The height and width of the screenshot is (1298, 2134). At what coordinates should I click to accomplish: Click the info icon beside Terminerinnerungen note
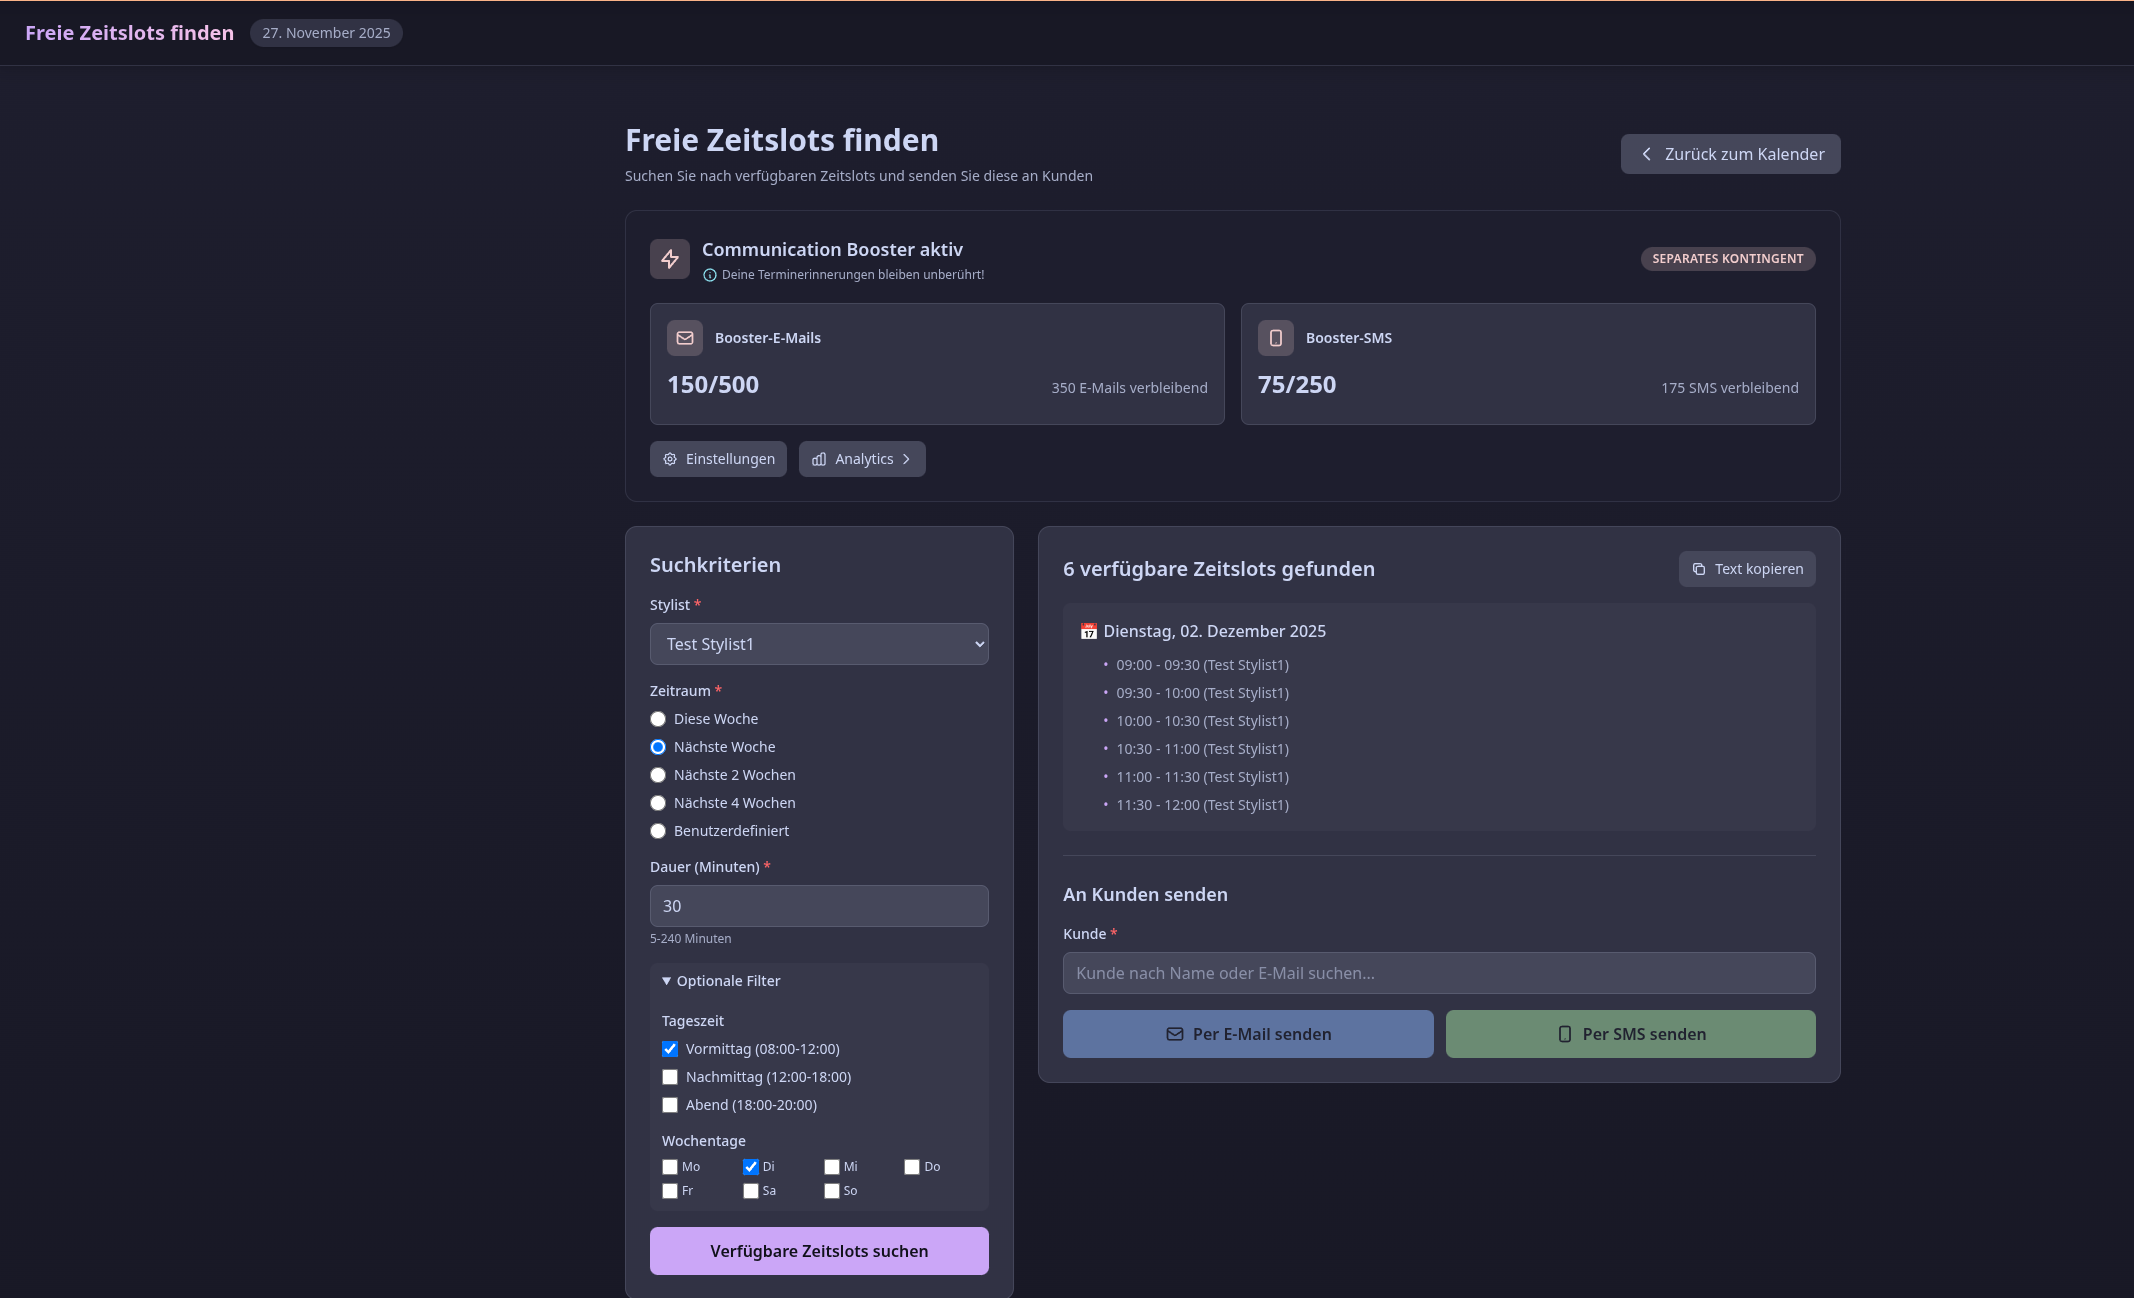[710, 275]
